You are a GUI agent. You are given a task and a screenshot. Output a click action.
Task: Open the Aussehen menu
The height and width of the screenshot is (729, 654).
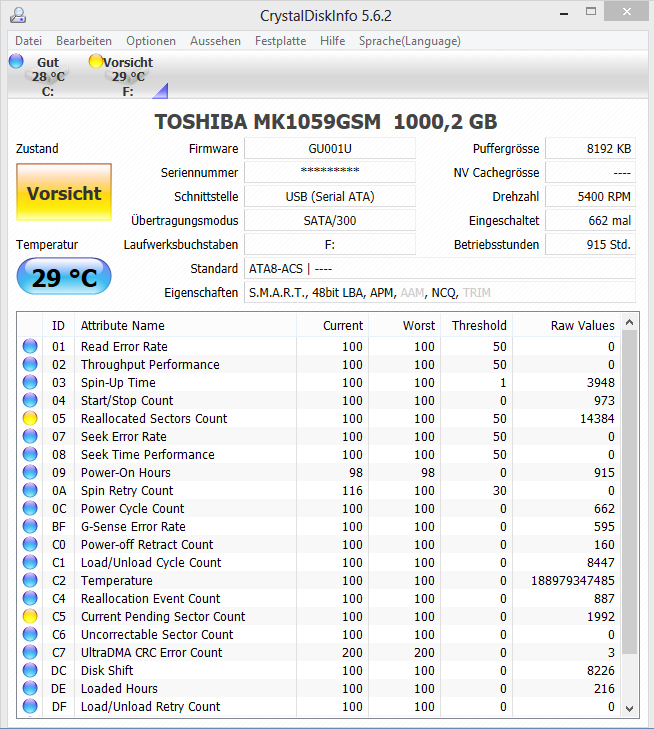215,41
